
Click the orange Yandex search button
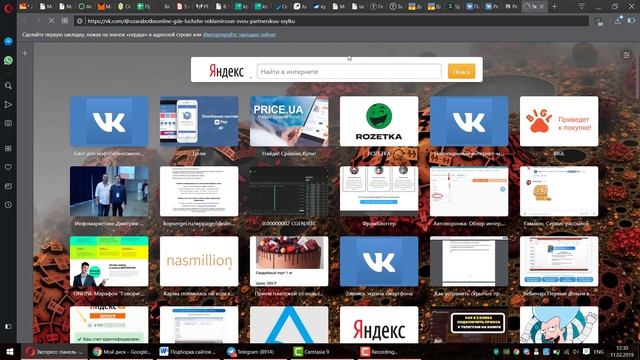tap(462, 71)
